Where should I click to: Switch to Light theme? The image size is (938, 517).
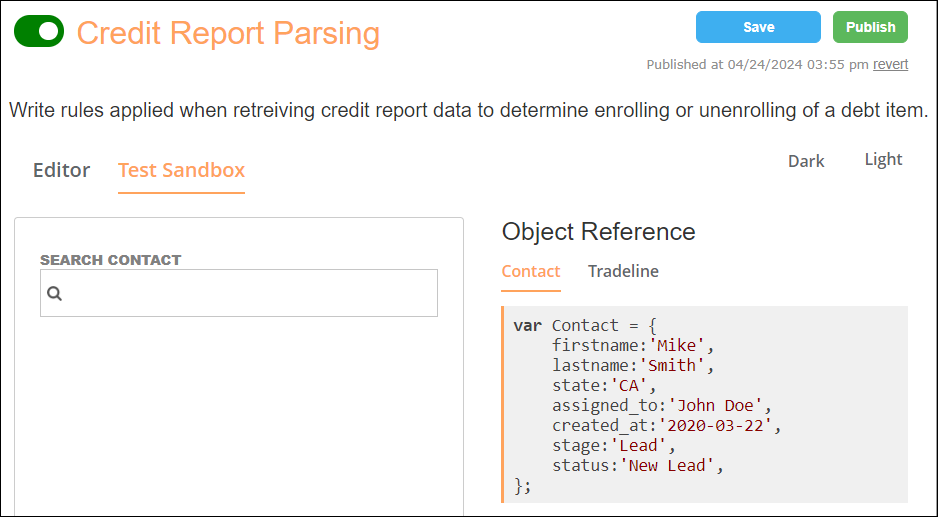[883, 159]
